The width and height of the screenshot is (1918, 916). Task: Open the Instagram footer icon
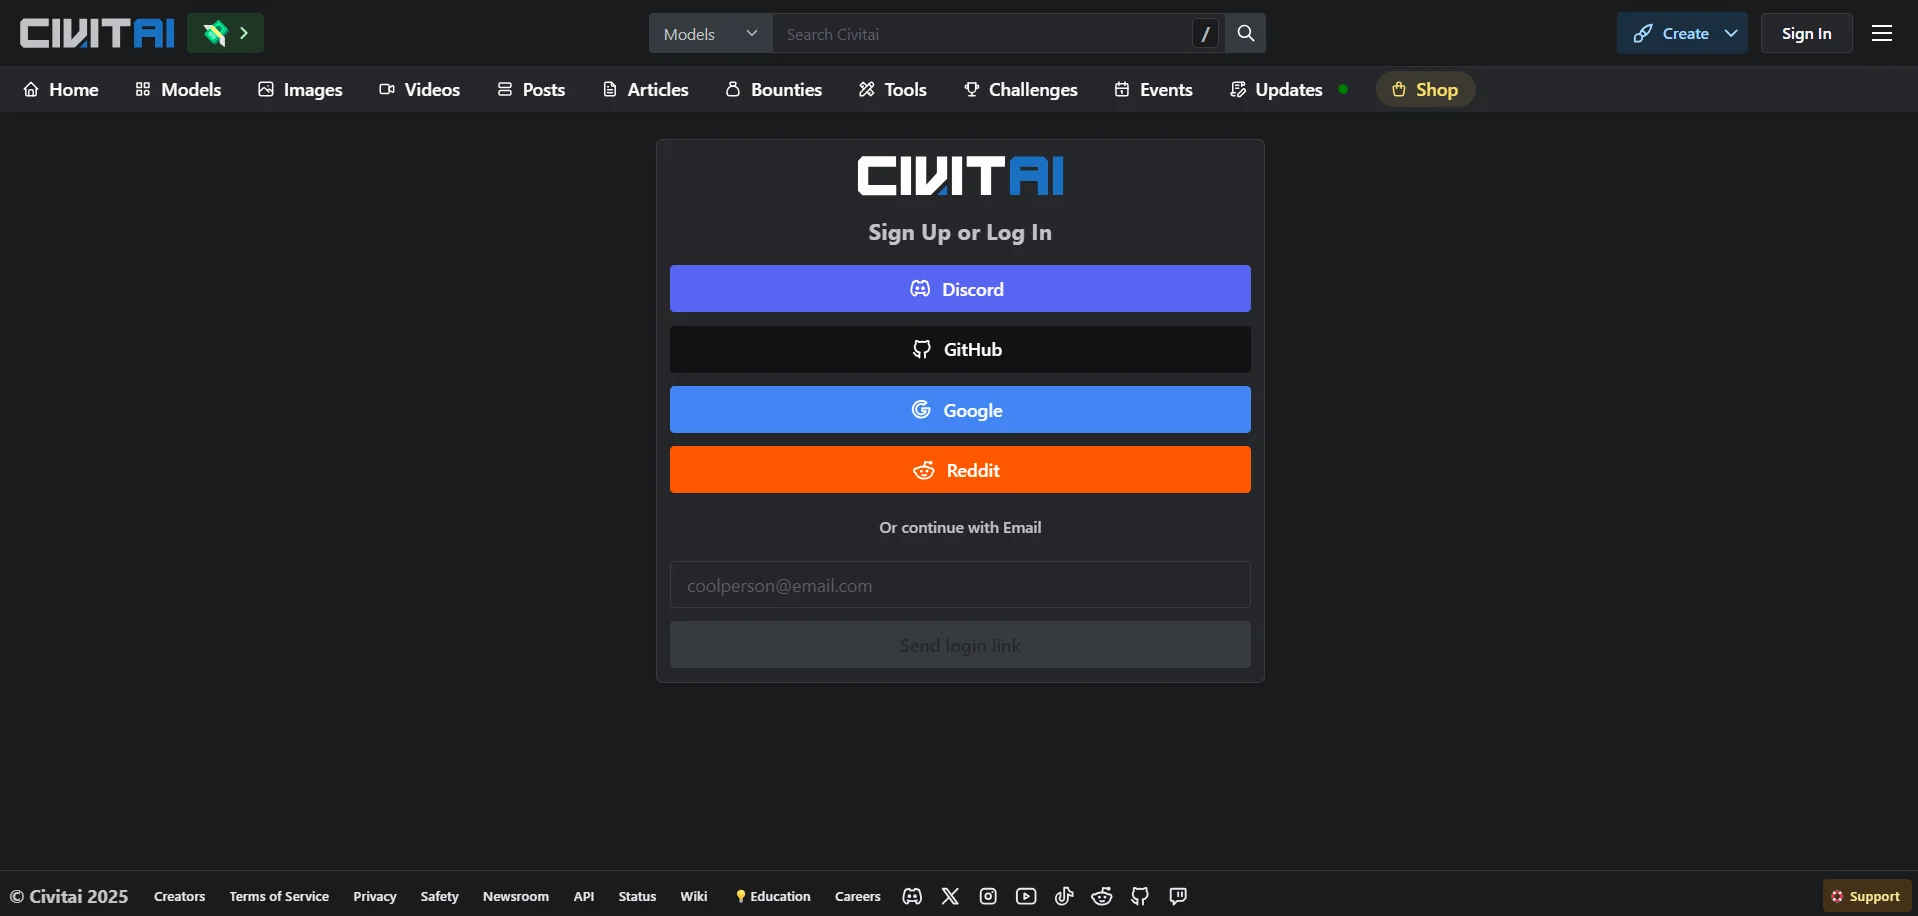[x=988, y=896]
